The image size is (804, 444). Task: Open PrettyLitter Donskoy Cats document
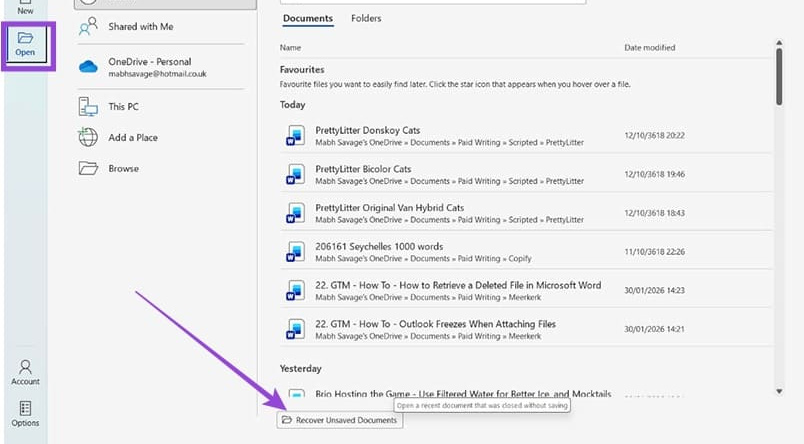[526, 135]
